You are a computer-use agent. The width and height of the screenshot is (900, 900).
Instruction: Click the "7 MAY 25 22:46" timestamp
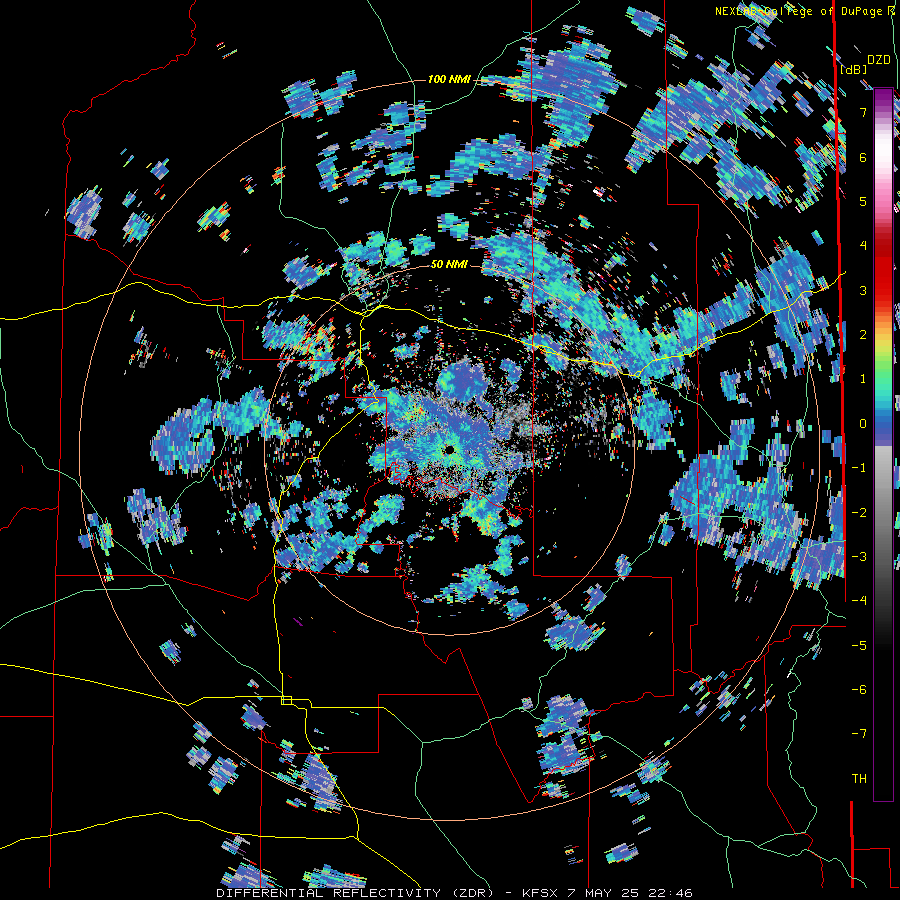[x=631, y=893]
